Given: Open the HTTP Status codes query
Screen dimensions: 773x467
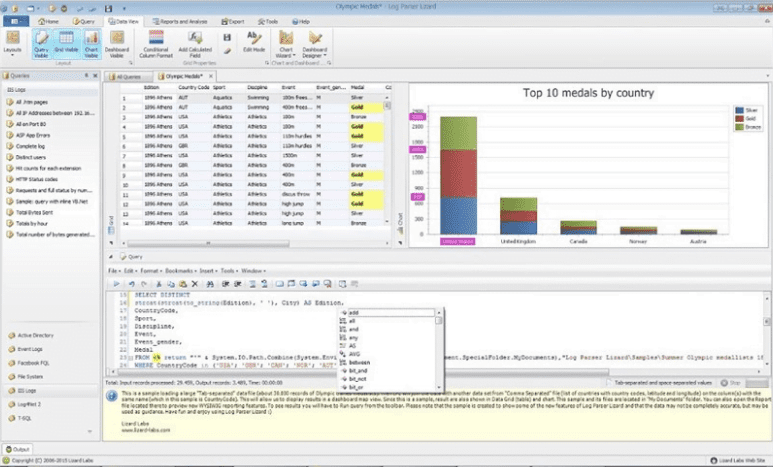Looking at the screenshot, I should [x=36, y=180].
